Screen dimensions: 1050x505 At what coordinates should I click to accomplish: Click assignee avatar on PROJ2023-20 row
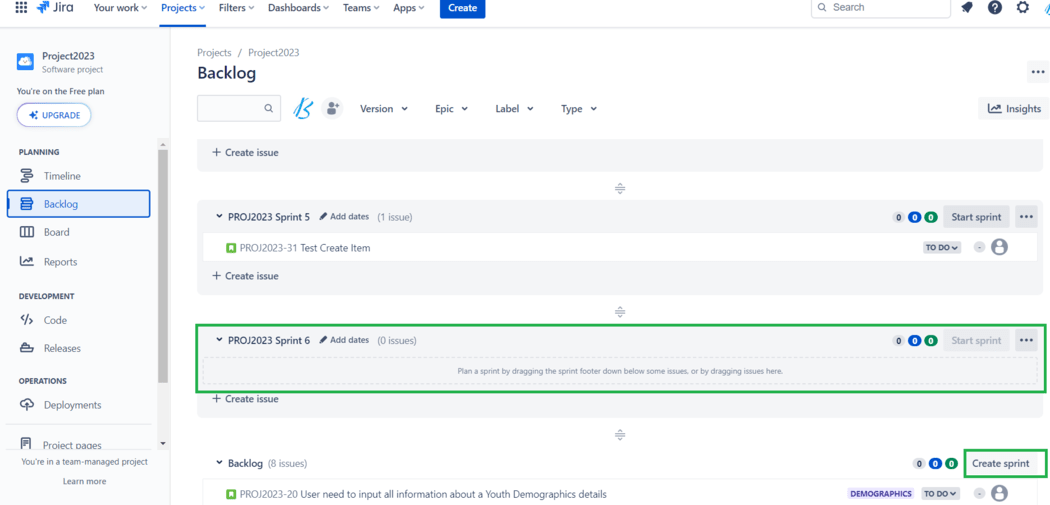pyautogui.click(x=999, y=494)
